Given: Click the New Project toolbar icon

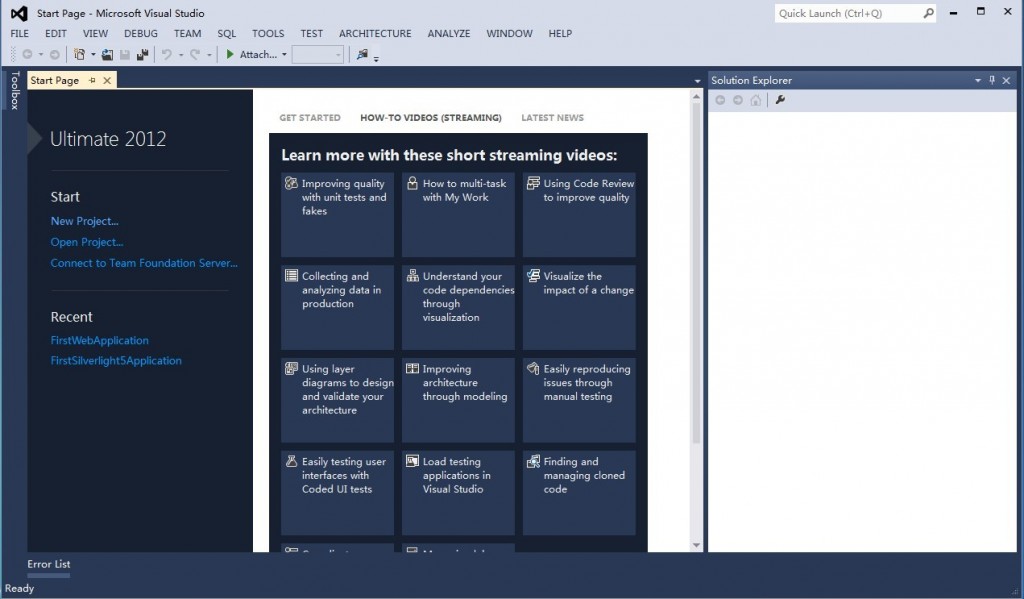Looking at the screenshot, I should point(79,55).
